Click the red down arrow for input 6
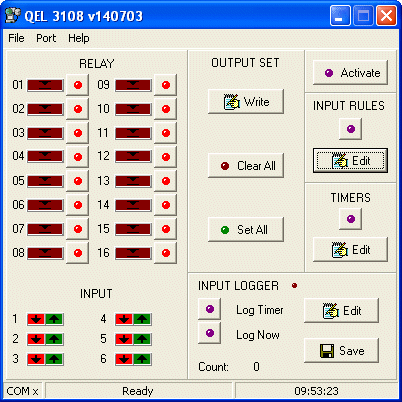Viewport: 402px width, 402px height. pos(124,359)
